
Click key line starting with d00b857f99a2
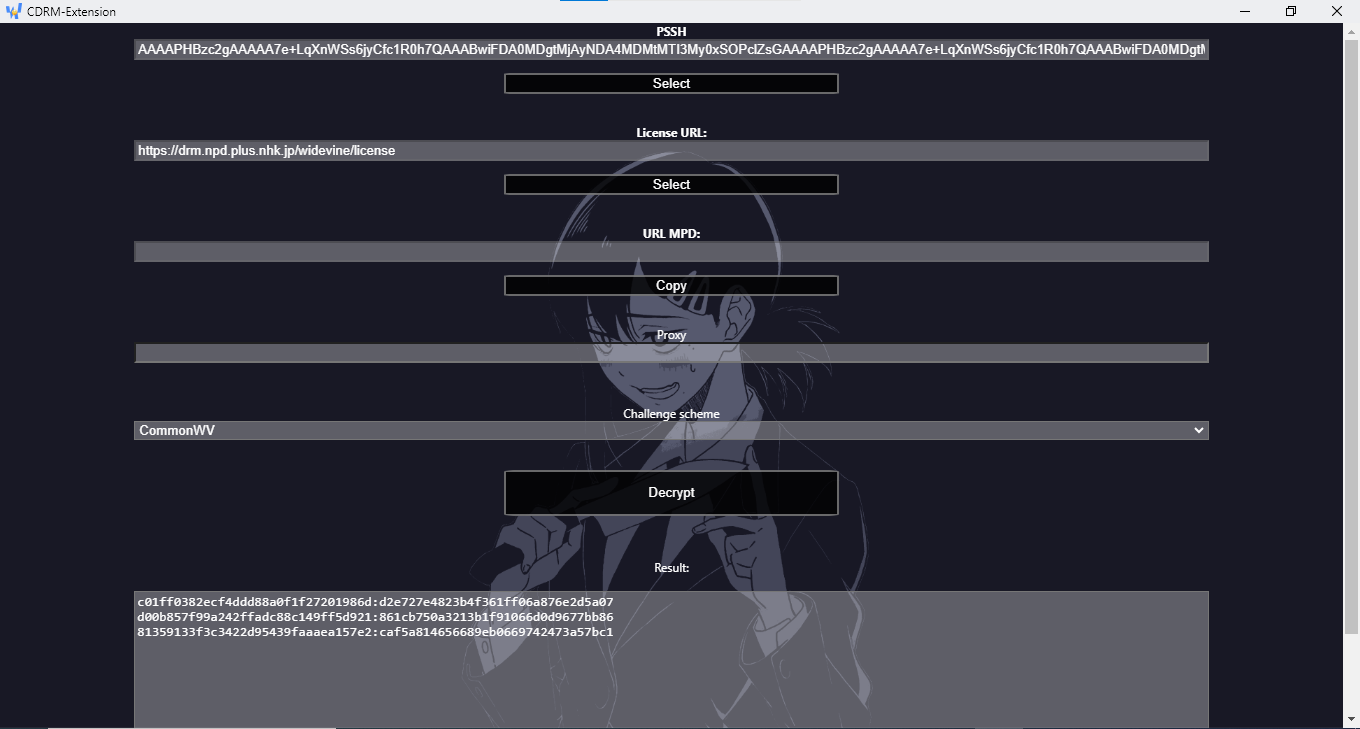375,617
